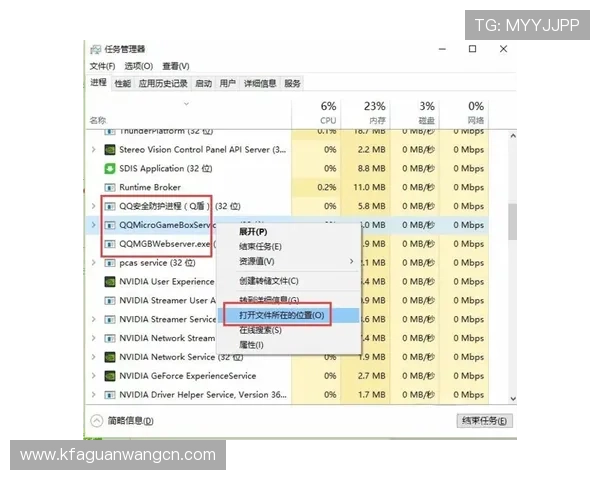This screenshot has width=600, height=480.
Task: Expand the NVIDIA Streamer Service row
Action: [x=94, y=319]
